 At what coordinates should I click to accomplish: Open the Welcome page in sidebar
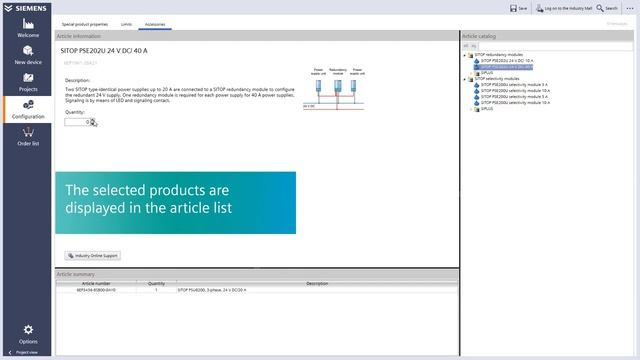(28, 28)
